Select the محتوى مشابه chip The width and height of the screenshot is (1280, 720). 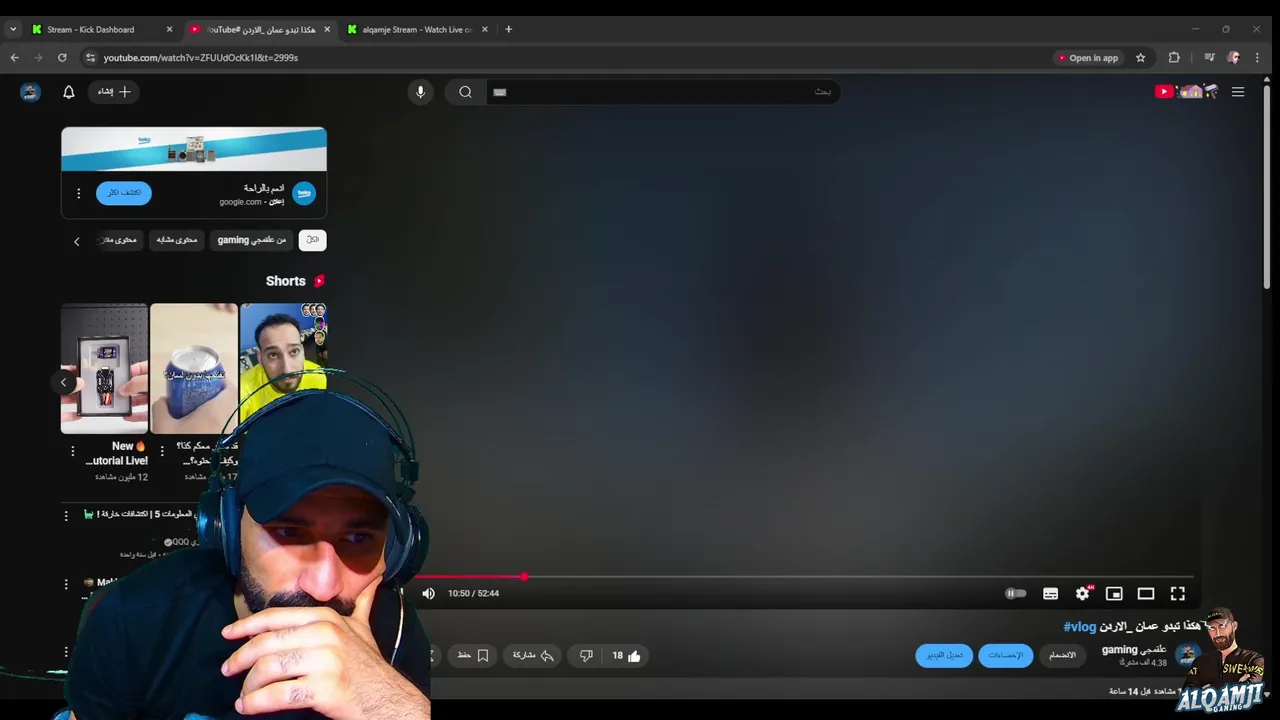coord(177,240)
